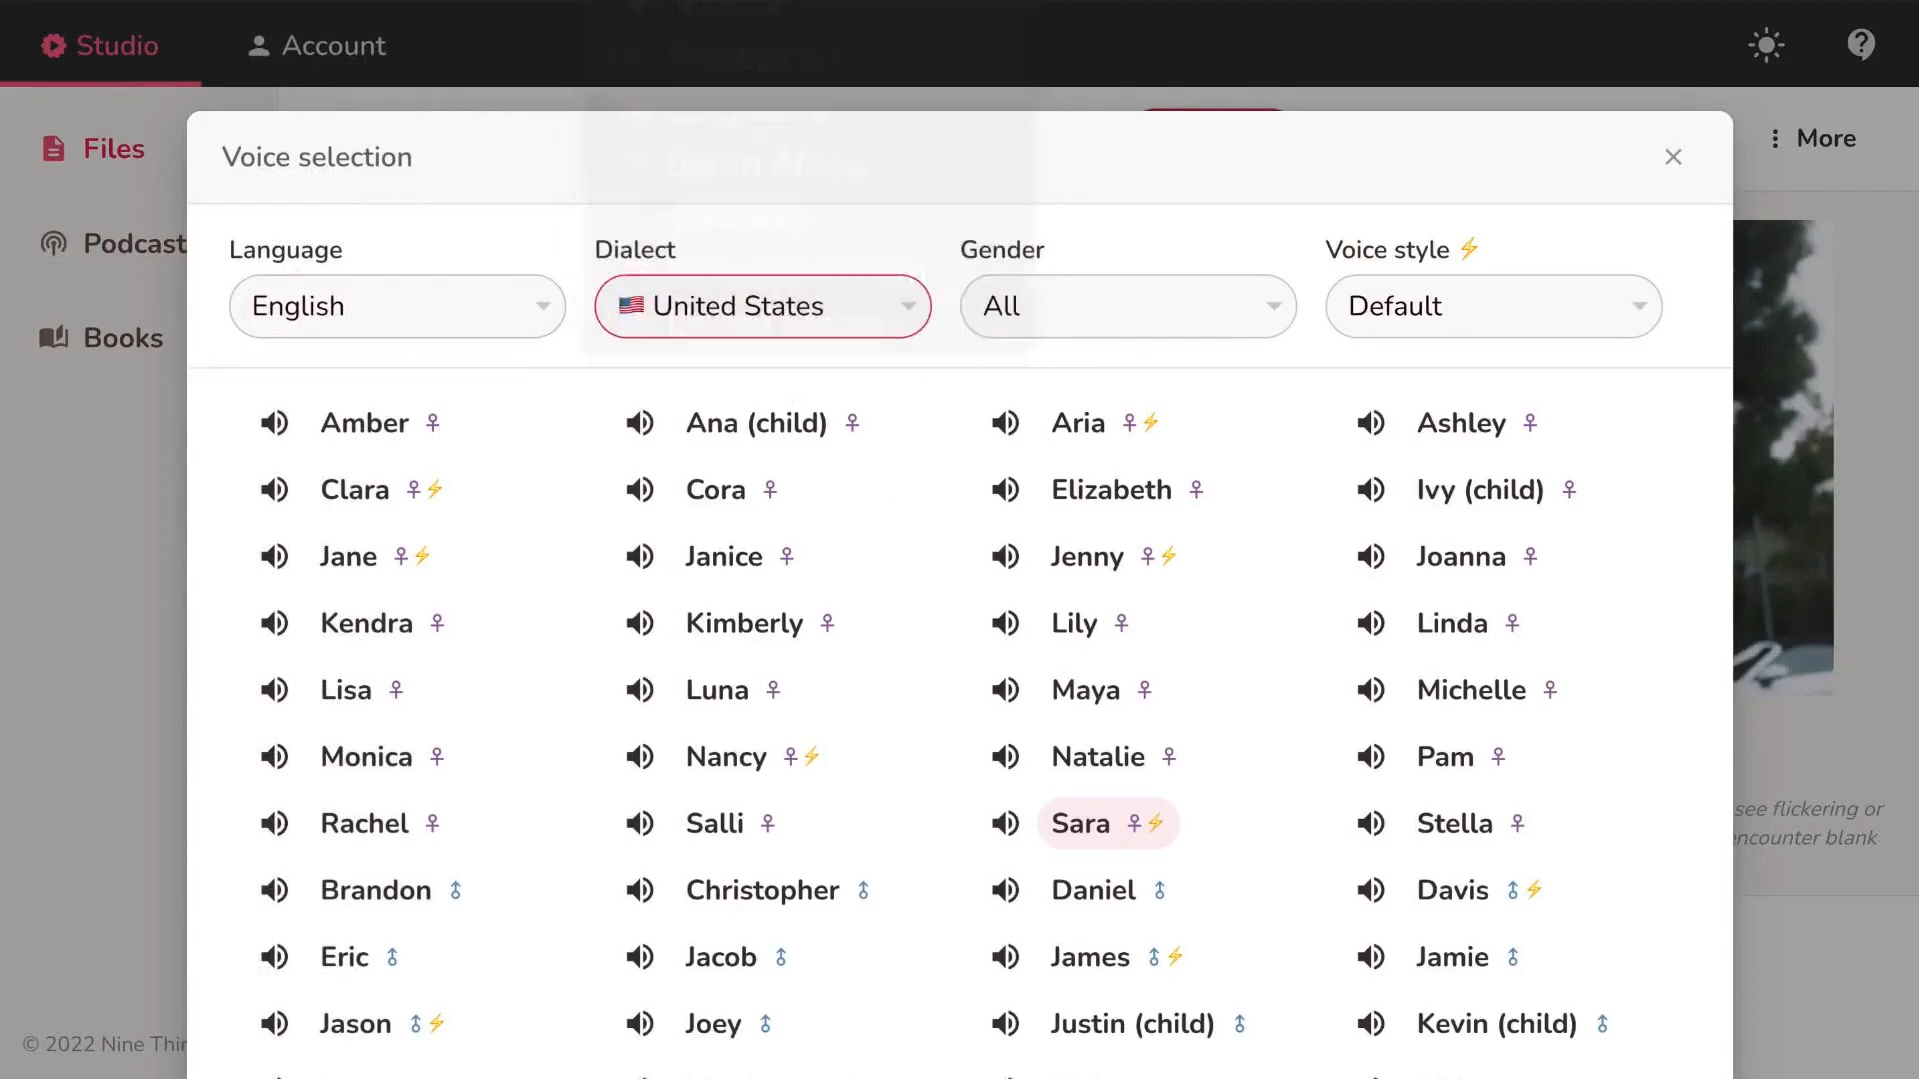Image resolution: width=1919 pixels, height=1079 pixels.
Task: Play the Kevin (child) voice preview speaker
Action: (1371, 1024)
